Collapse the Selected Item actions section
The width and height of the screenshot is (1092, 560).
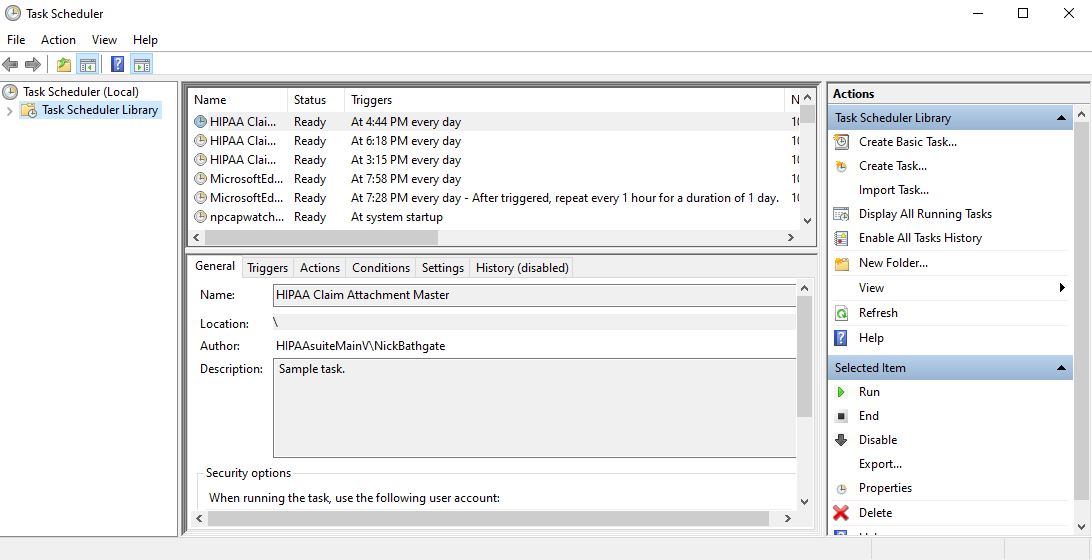pyautogui.click(x=1061, y=368)
